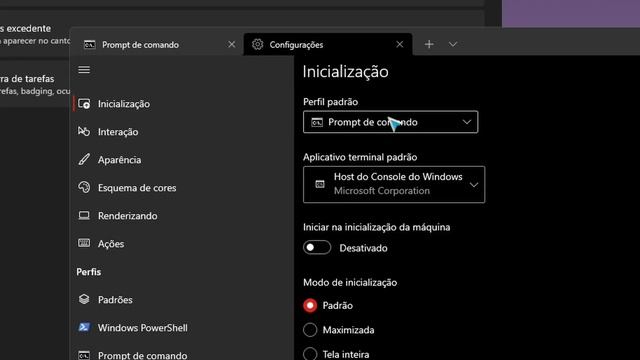Expand the Aplicativo terminal padrão dropdown
640x360 pixels.
(x=394, y=184)
